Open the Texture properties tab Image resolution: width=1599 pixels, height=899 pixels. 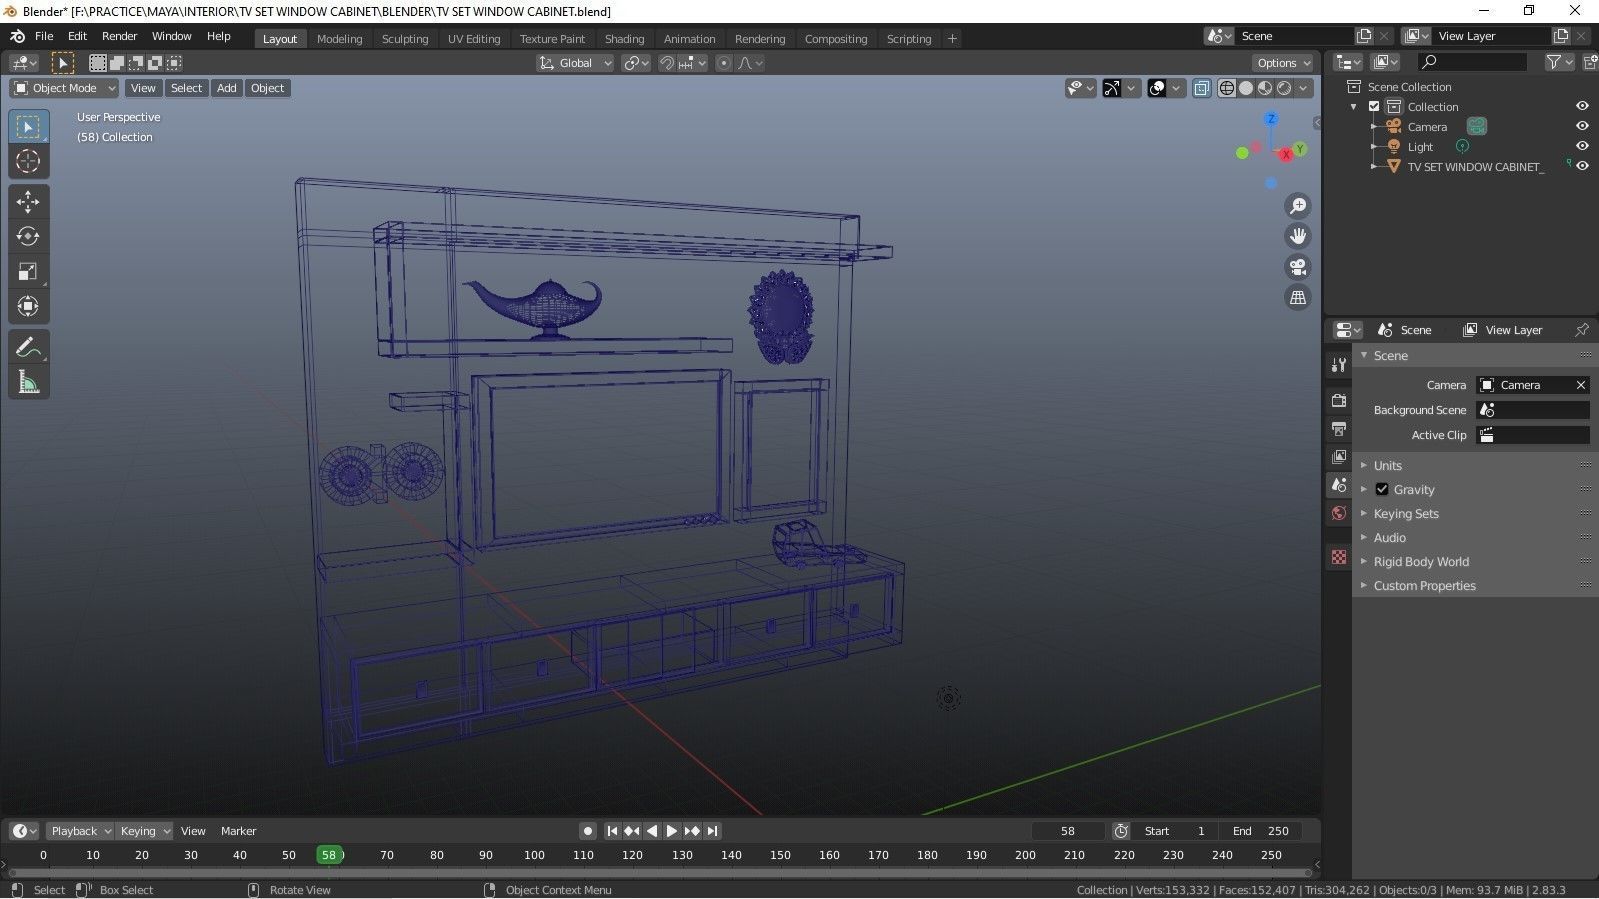pyautogui.click(x=1339, y=557)
